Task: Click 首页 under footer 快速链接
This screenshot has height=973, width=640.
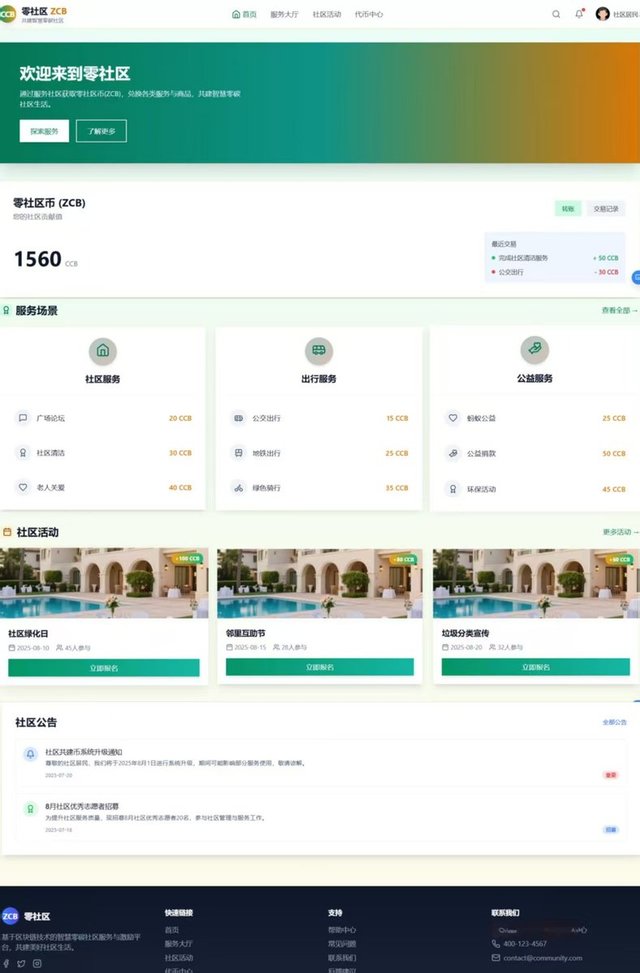Action: [x=172, y=930]
